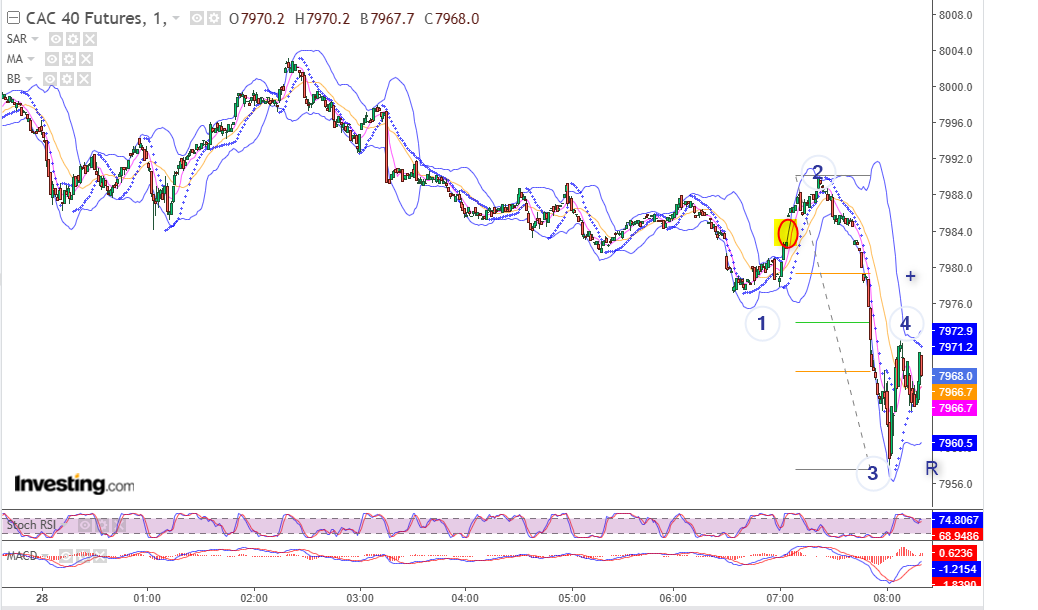The height and width of the screenshot is (610, 1038).
Task: Select wave label 4 circle on chart
Action: pos(906,323)
